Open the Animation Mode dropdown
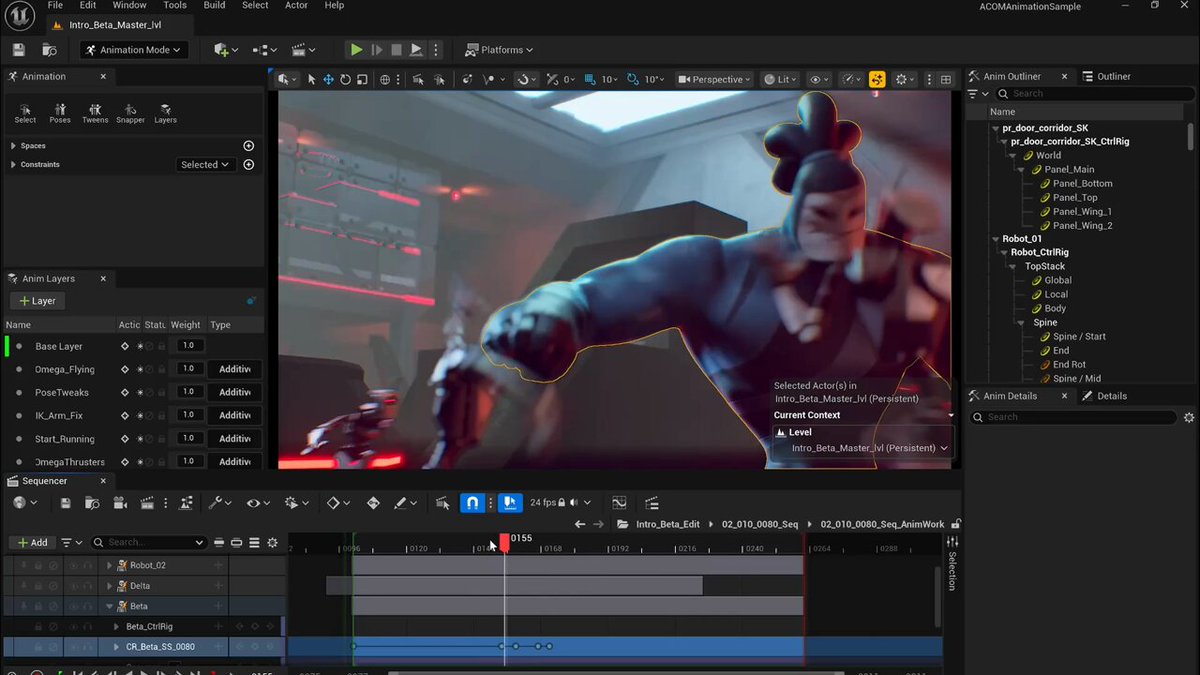The width and height of the screenshot is (1200, 675). point(133,50)
